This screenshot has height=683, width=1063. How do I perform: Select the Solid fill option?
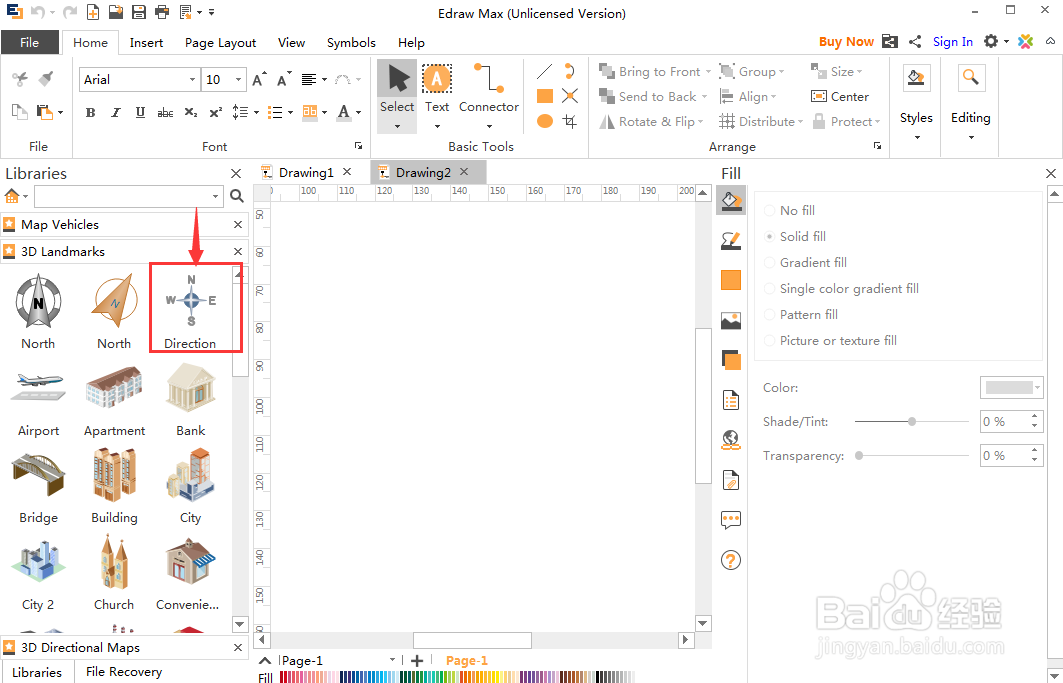[x=795, y=236]
